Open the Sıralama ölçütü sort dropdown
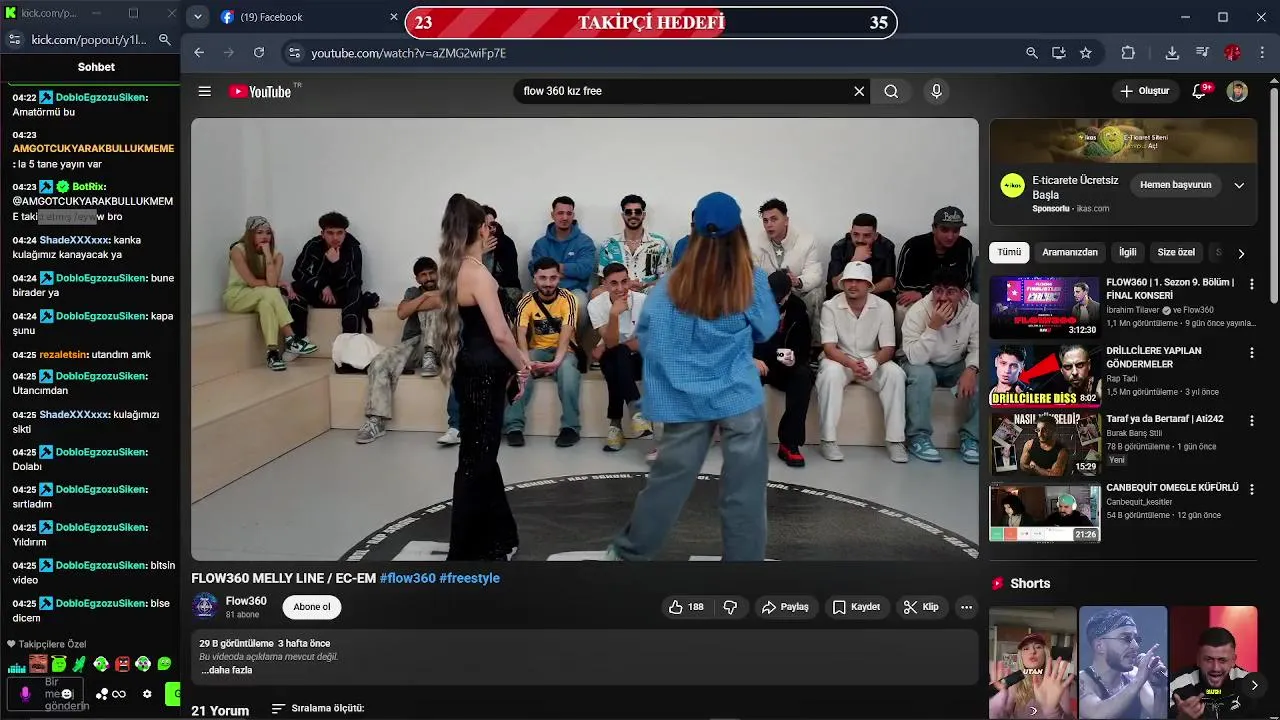 coord(318,709)
